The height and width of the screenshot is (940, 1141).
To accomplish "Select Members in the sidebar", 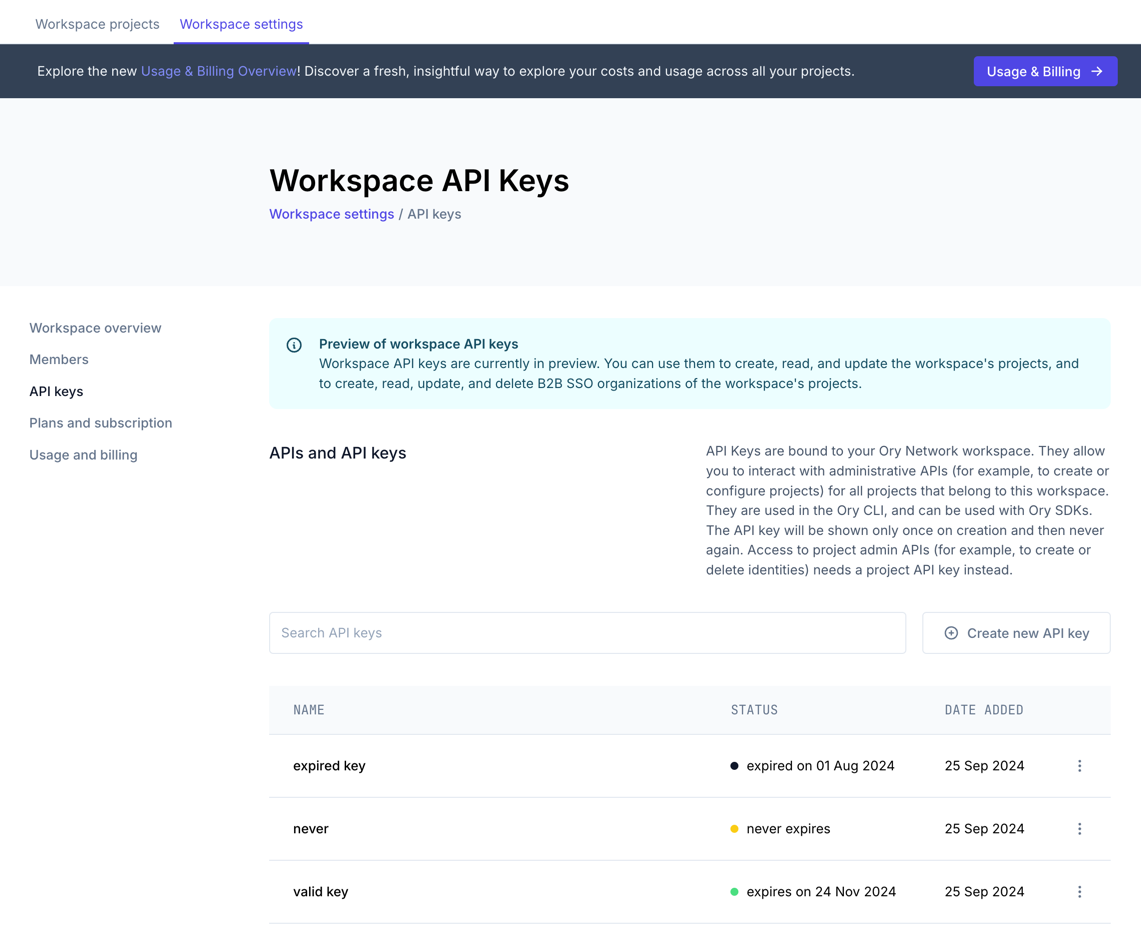I will point(58,359).
